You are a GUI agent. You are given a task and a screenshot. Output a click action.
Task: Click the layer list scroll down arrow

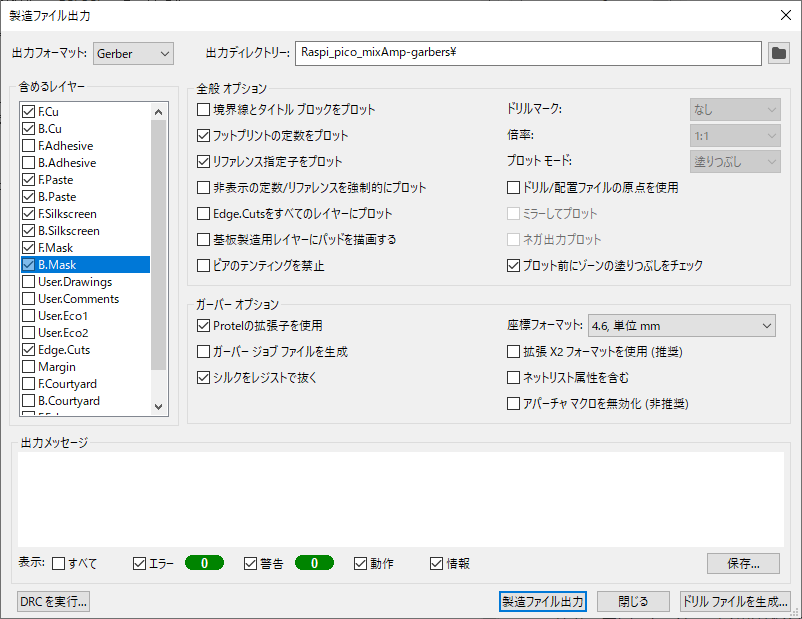[x=159, y=407]
